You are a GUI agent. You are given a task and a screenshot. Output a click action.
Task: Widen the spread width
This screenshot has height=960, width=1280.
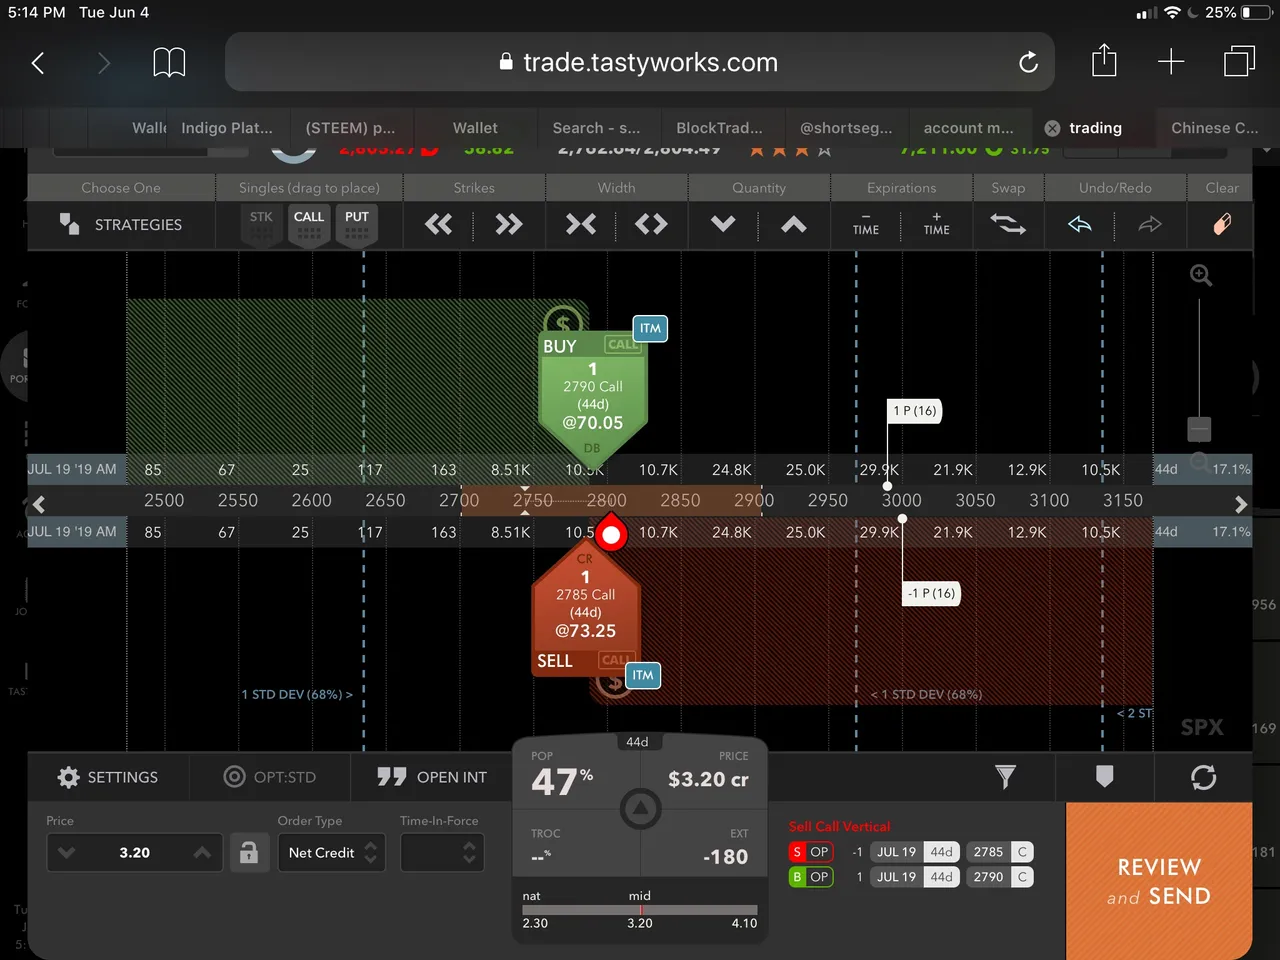coord(651,224)
